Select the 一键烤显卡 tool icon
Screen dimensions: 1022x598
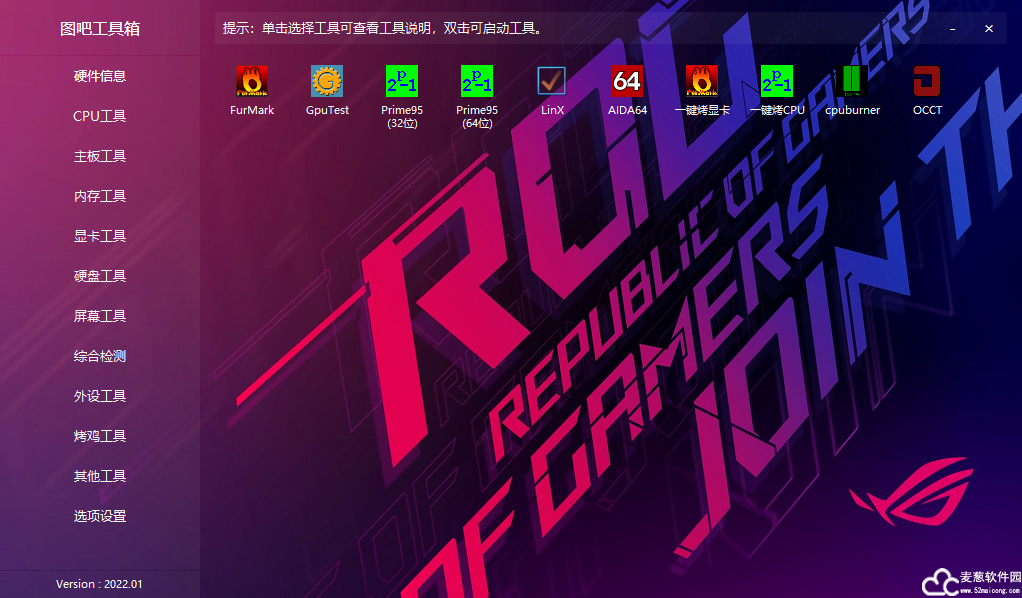click(702, 81)
